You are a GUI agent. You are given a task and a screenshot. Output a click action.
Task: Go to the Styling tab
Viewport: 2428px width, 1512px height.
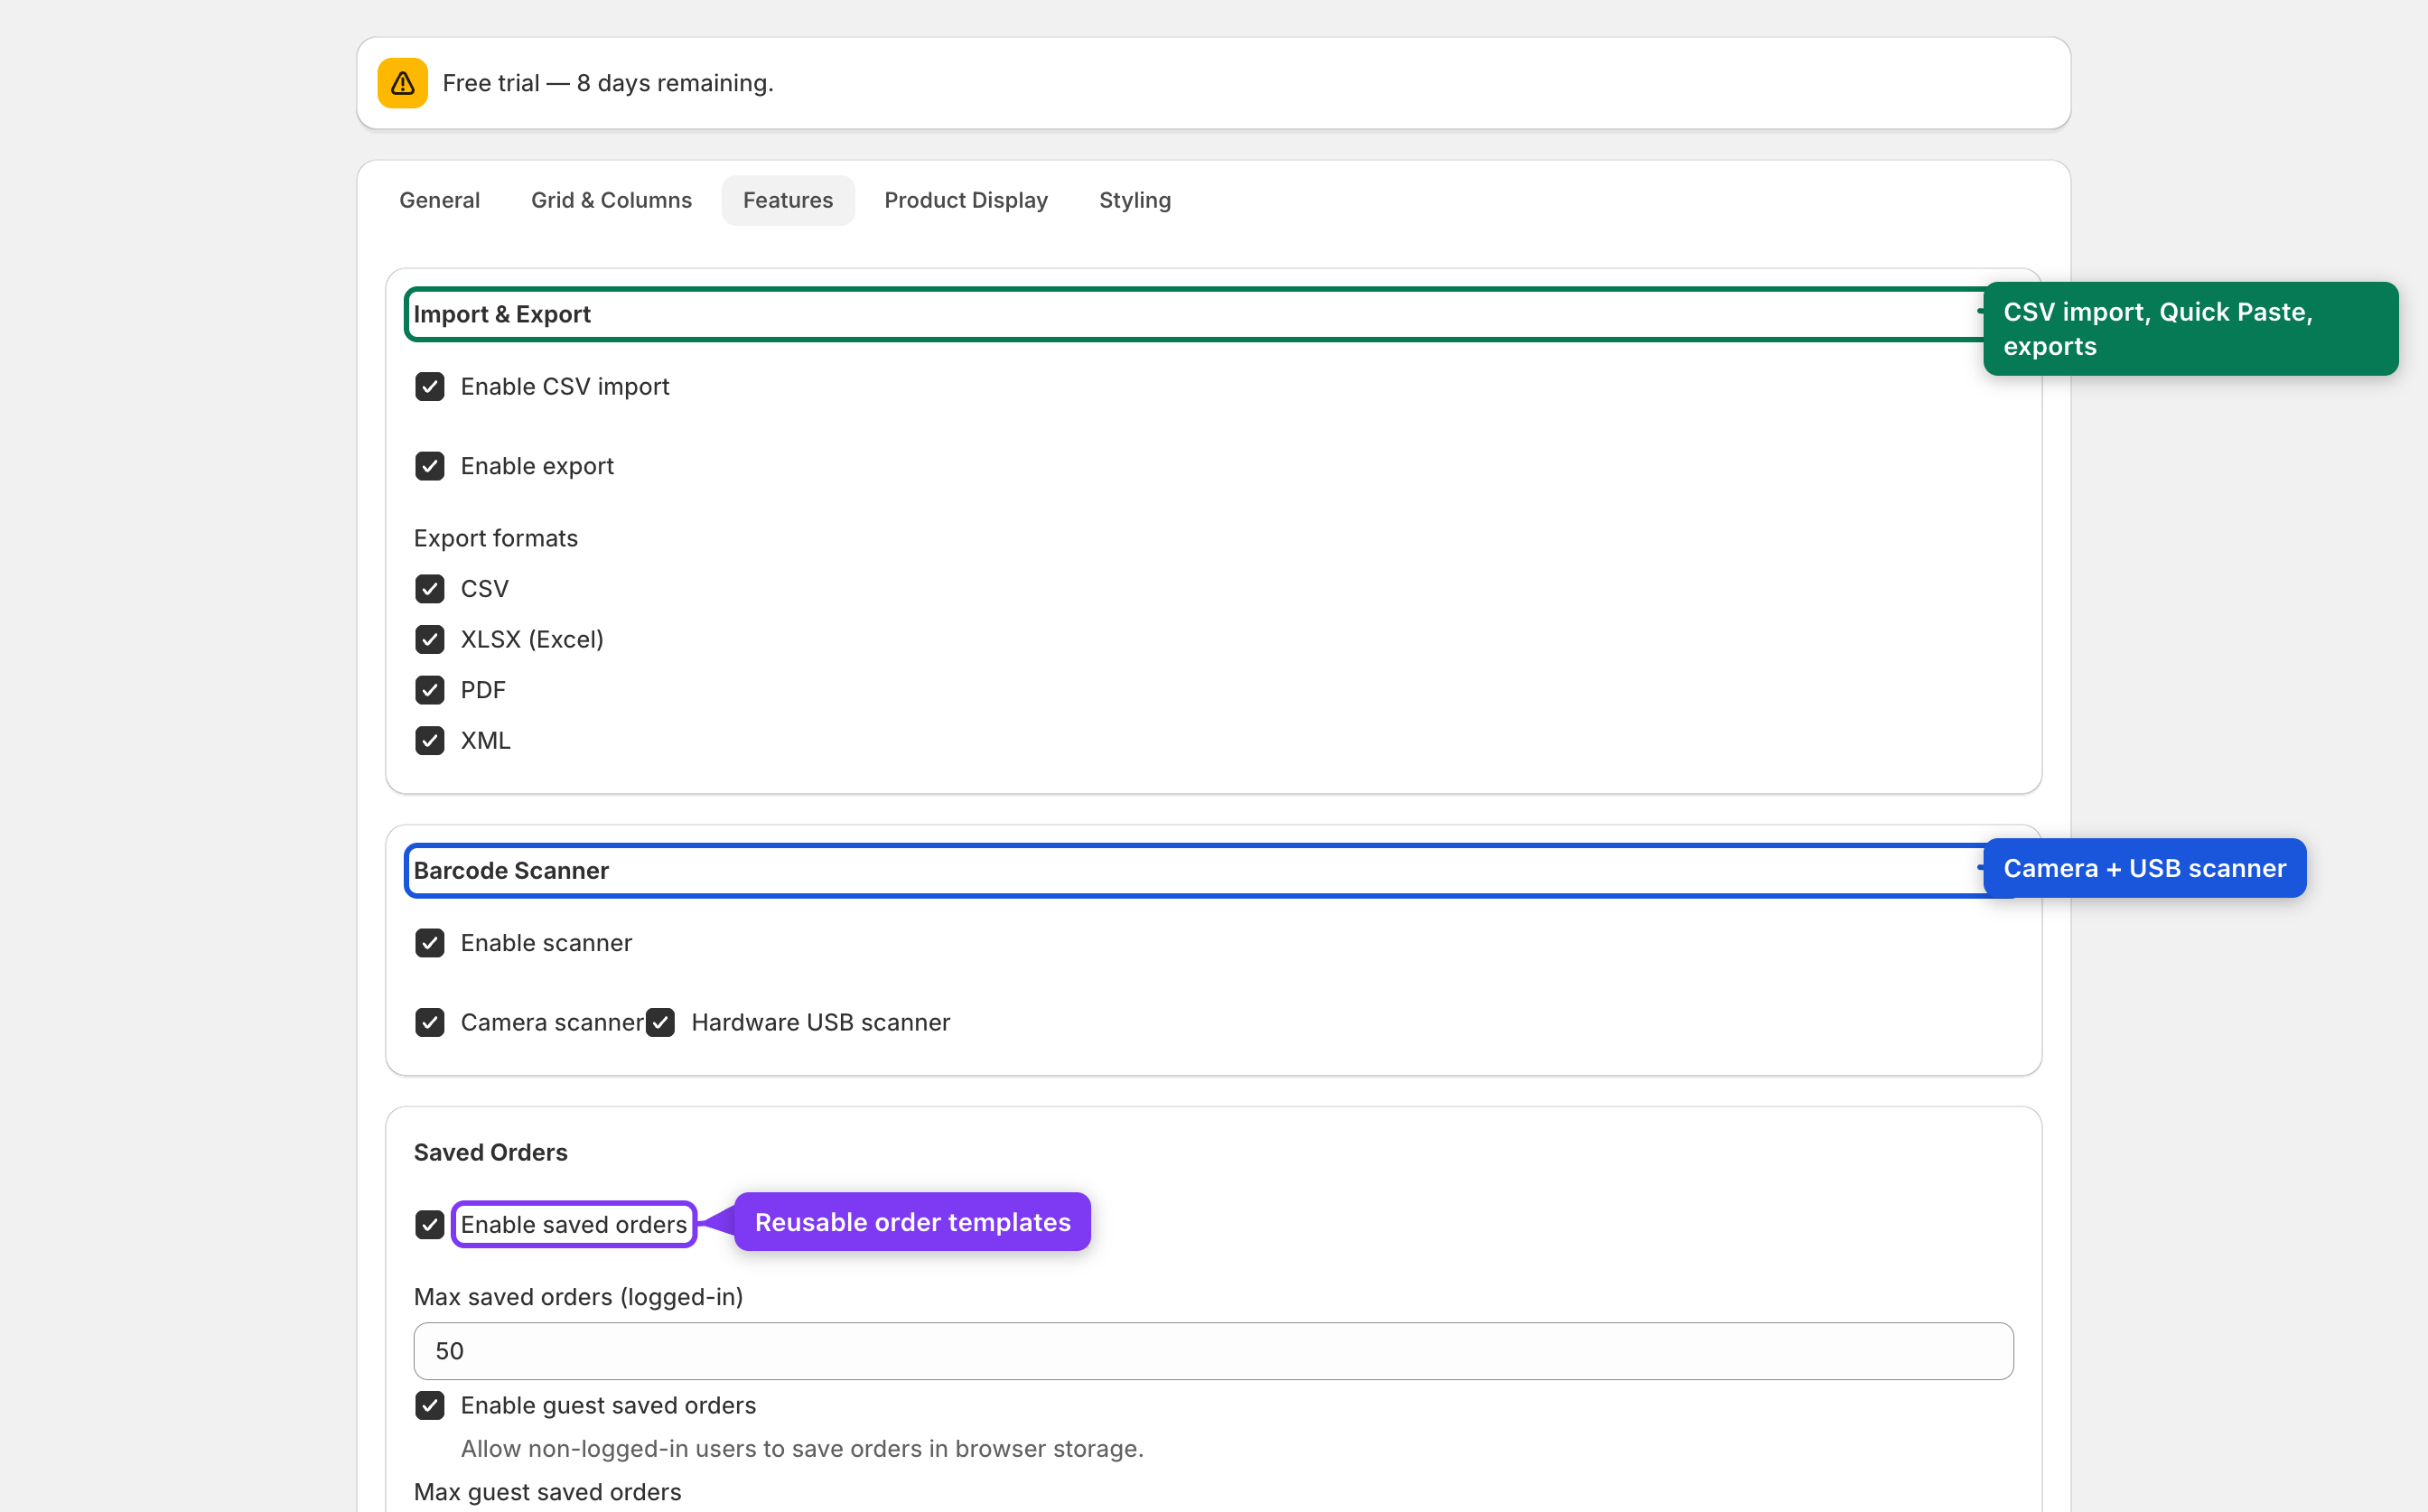pos(1134,200)
